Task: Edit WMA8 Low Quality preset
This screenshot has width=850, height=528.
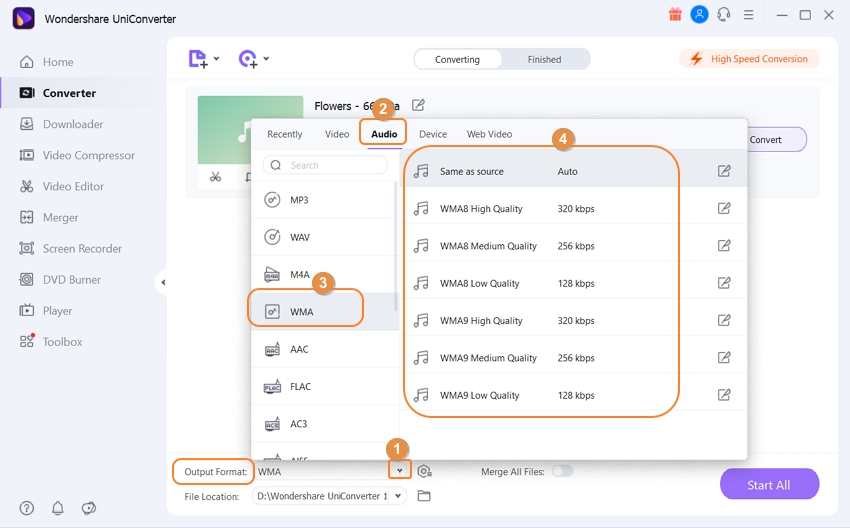Action: [x=724, y=283]
